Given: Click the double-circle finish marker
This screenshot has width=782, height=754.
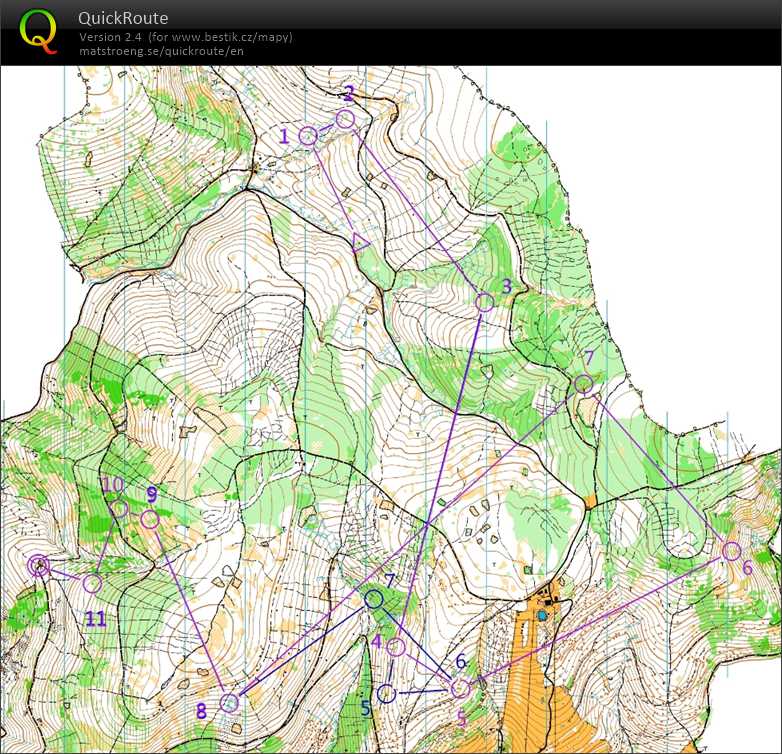Looking at the screenshot, I should pyautogui.click(x=38, y=566).
